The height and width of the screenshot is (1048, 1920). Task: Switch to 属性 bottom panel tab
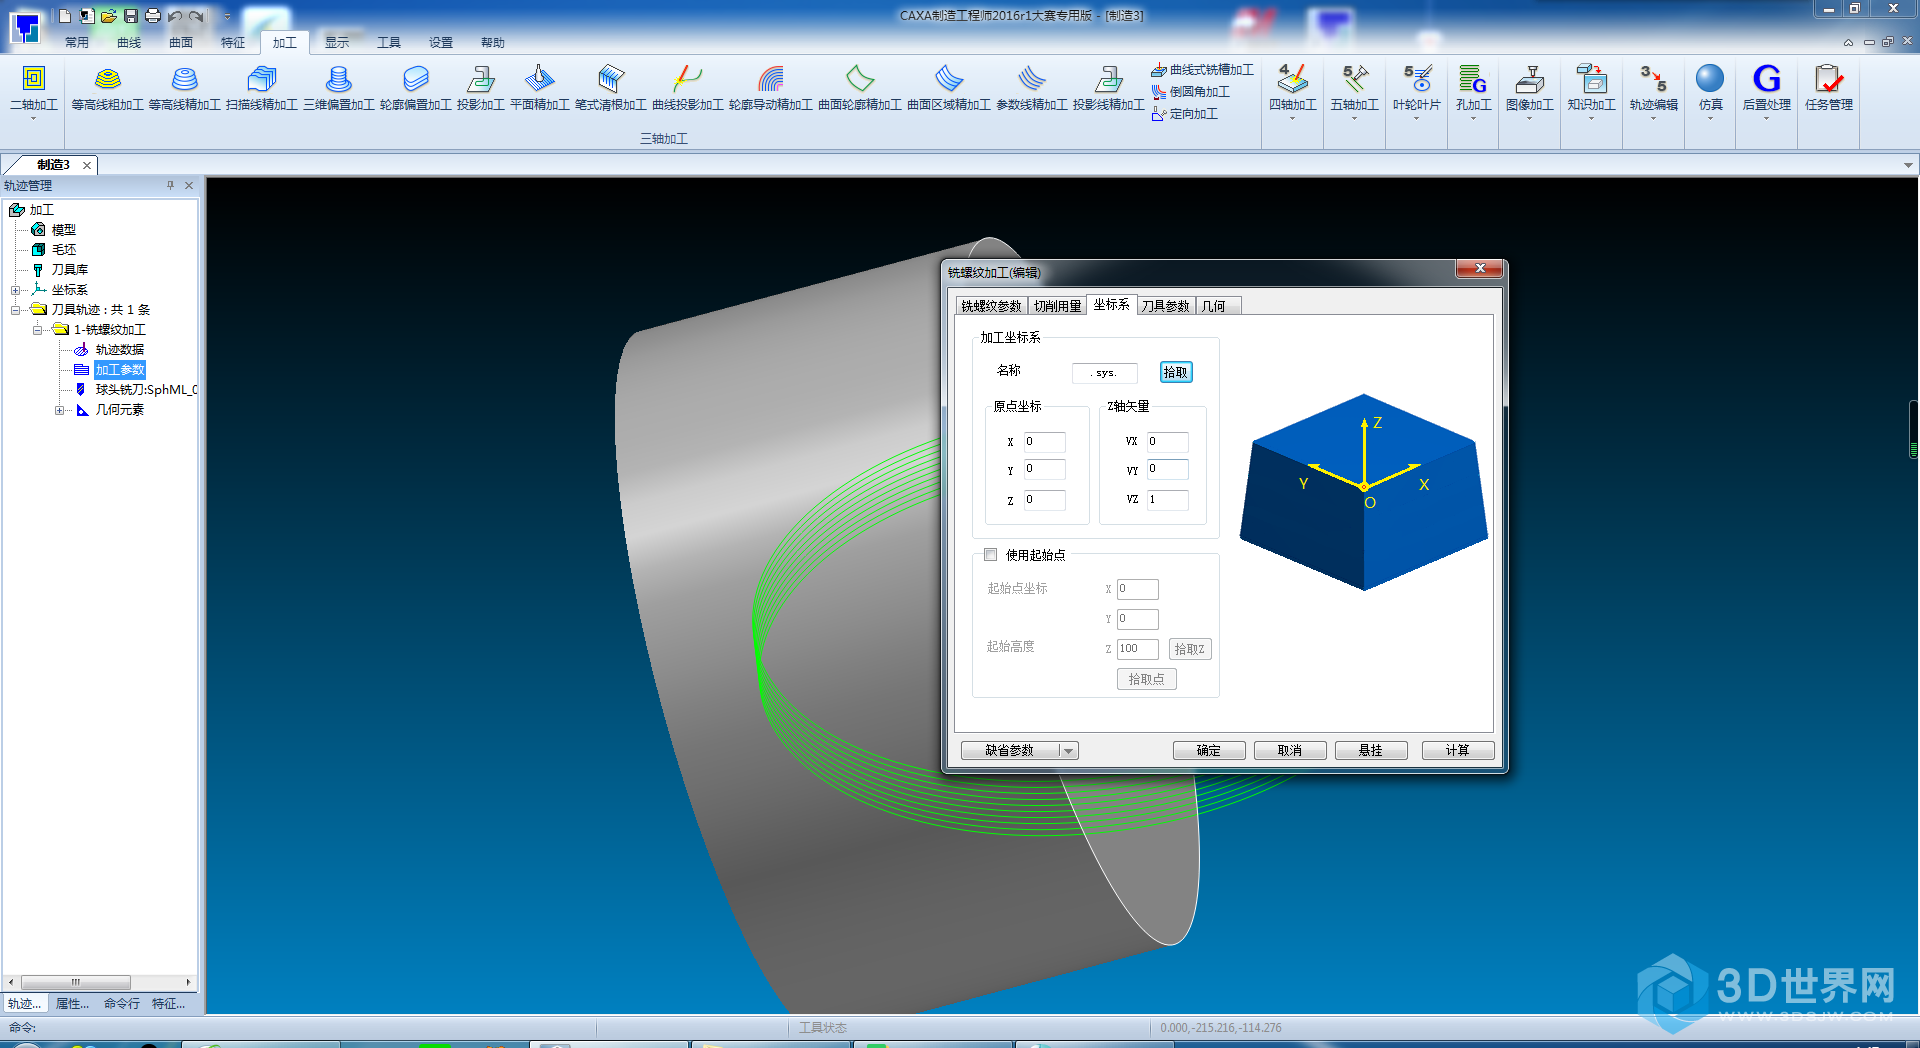[72, 1004]
